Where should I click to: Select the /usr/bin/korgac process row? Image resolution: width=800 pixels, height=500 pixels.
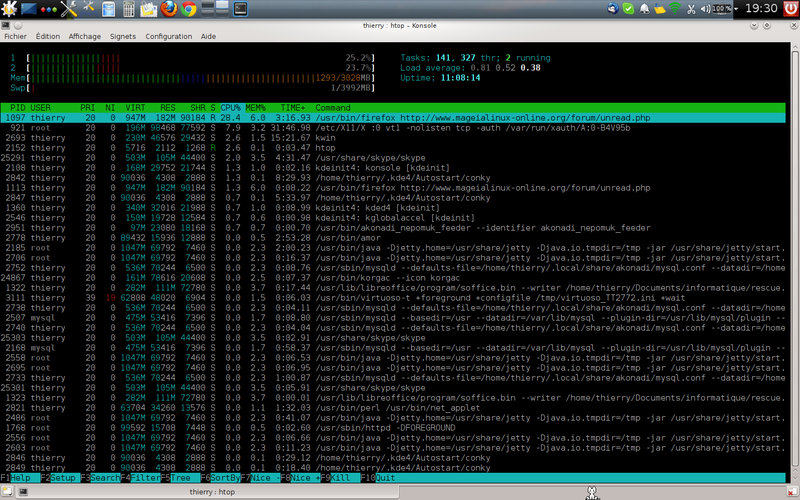pyautogui.click(x=393, y=278)
